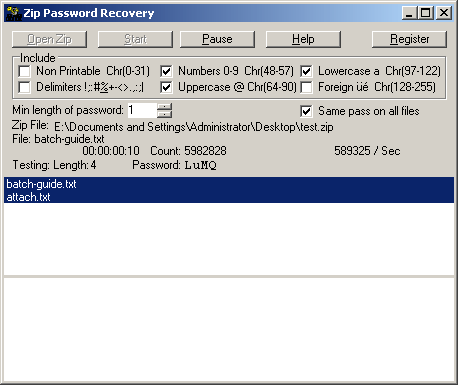This screenshot has height=385, width=458.
Task: Minimize the Zip Password Recovery window
Action: 410,13
